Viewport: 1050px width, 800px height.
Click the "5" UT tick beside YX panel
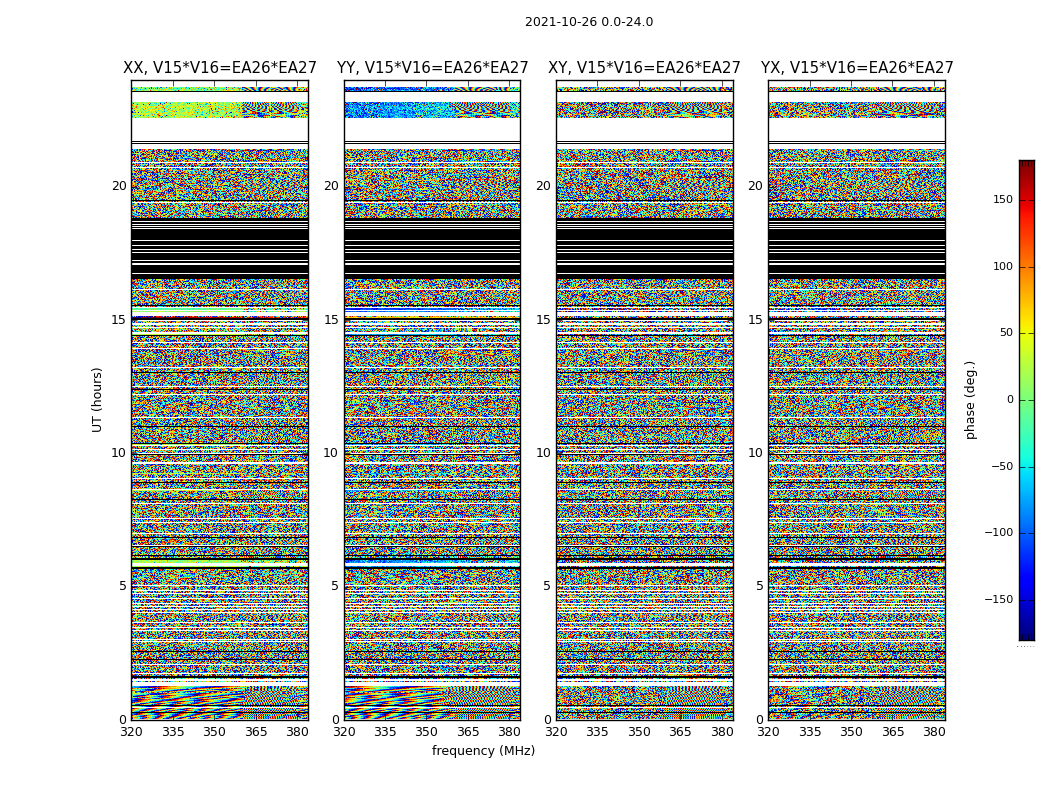759,586
